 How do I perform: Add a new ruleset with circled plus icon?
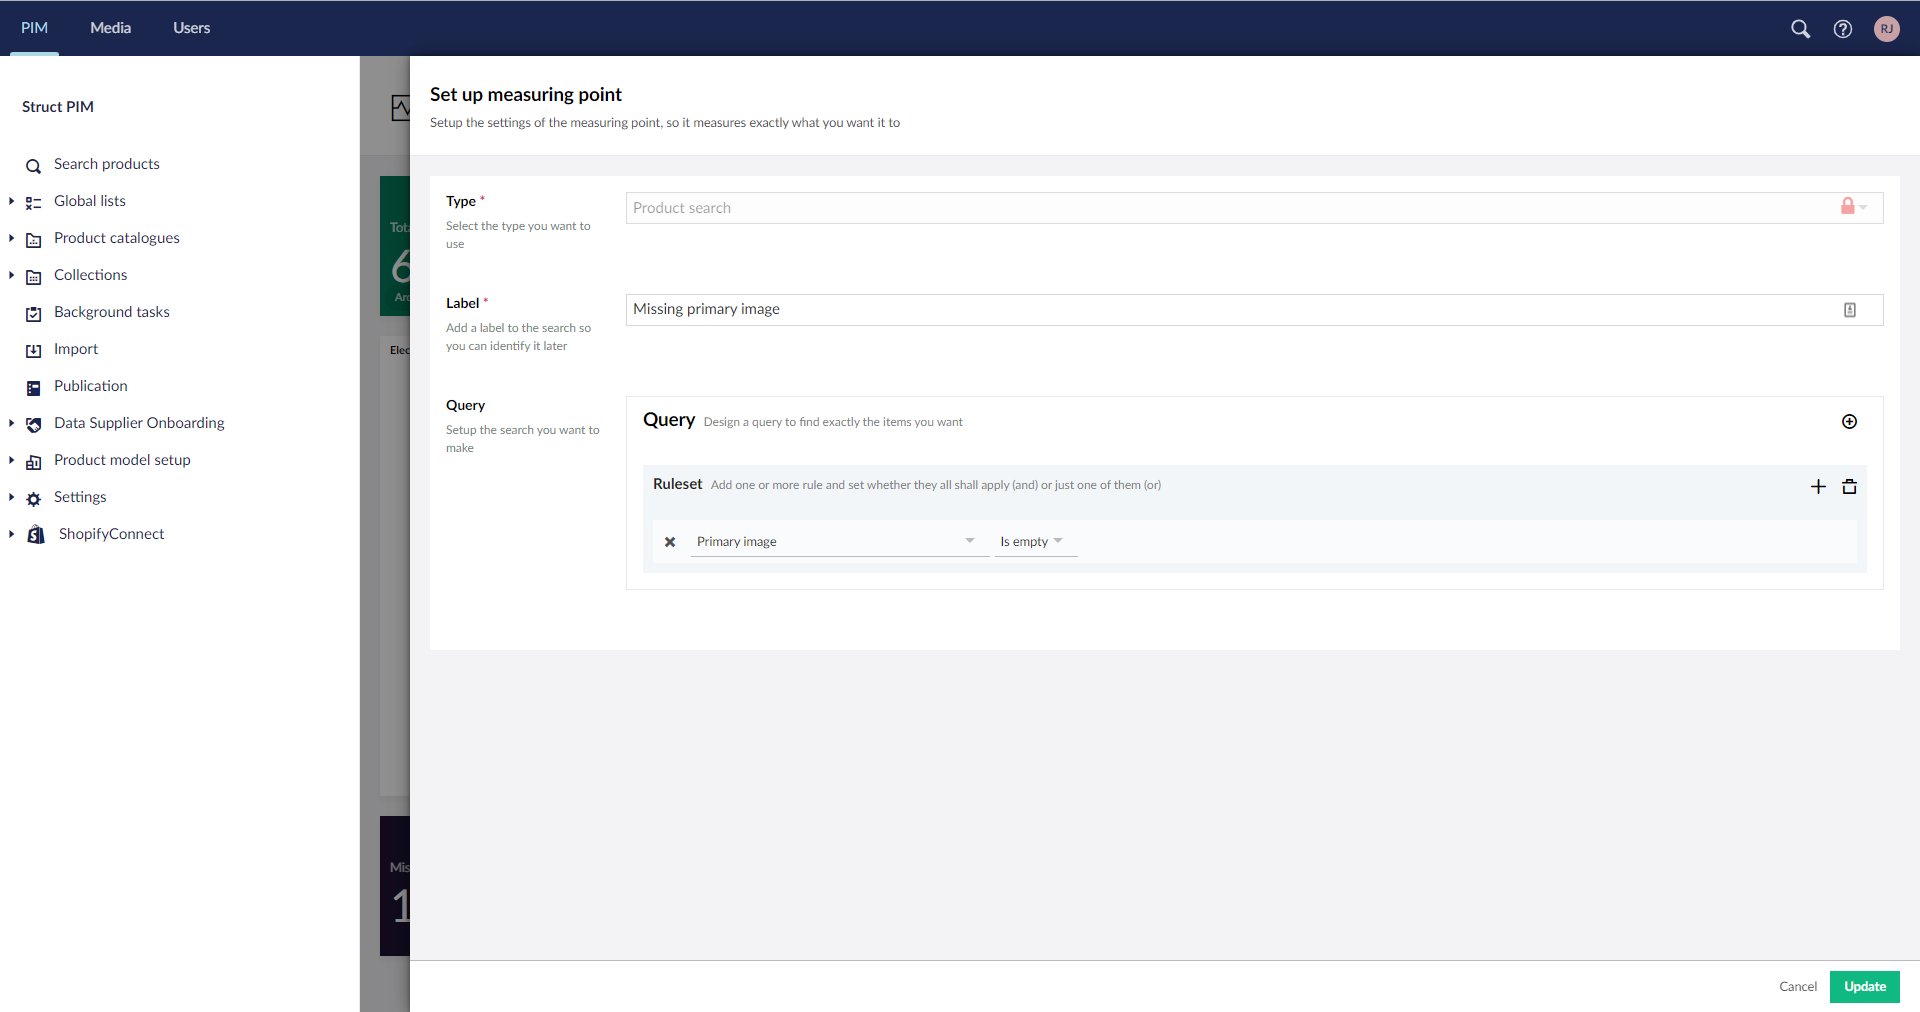tap(1849, 422)
